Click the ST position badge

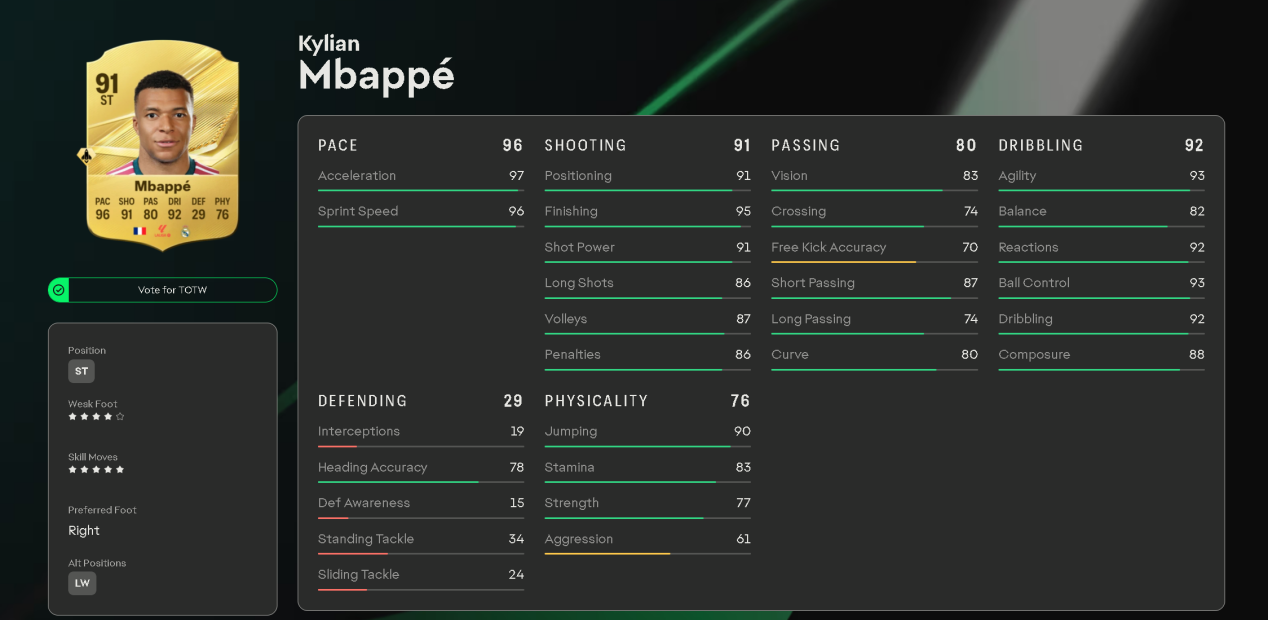pyautogui.click(x=81, y=371)
